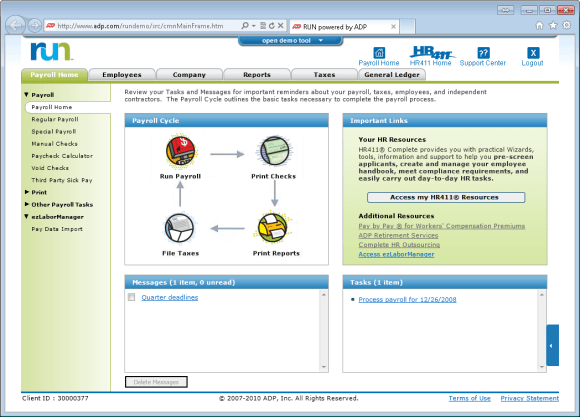Open Regular Payroll in sidebar
580x417 pixels.
coord(55,119)
